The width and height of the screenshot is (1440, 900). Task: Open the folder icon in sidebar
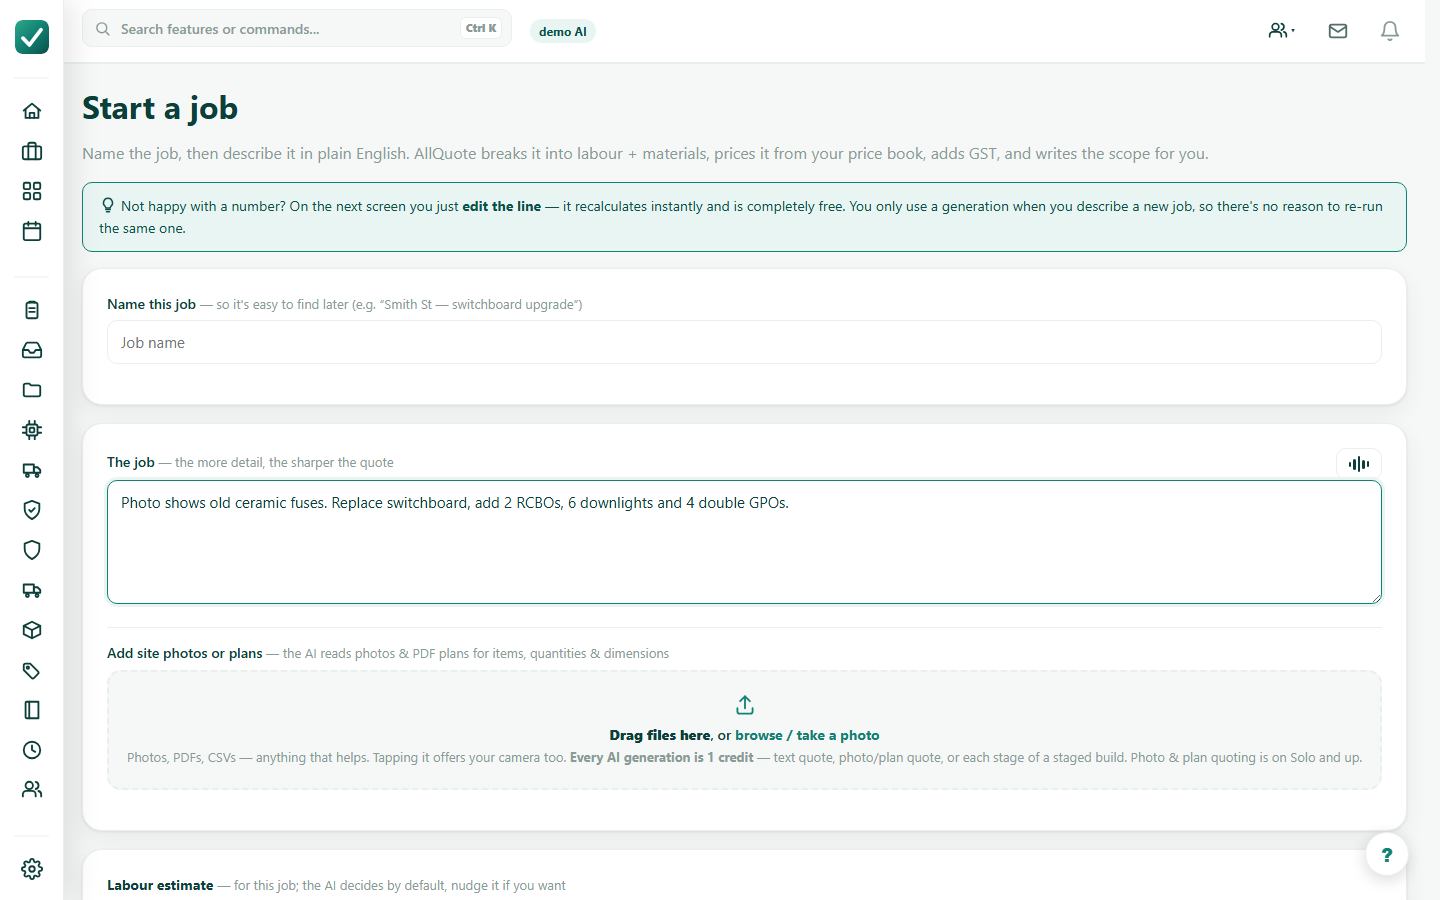pyautogui.click(x=32, y=390)
